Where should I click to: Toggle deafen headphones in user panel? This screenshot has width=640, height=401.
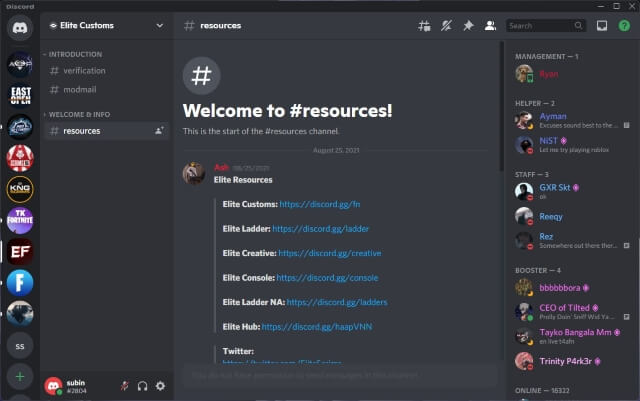point(143,385)
